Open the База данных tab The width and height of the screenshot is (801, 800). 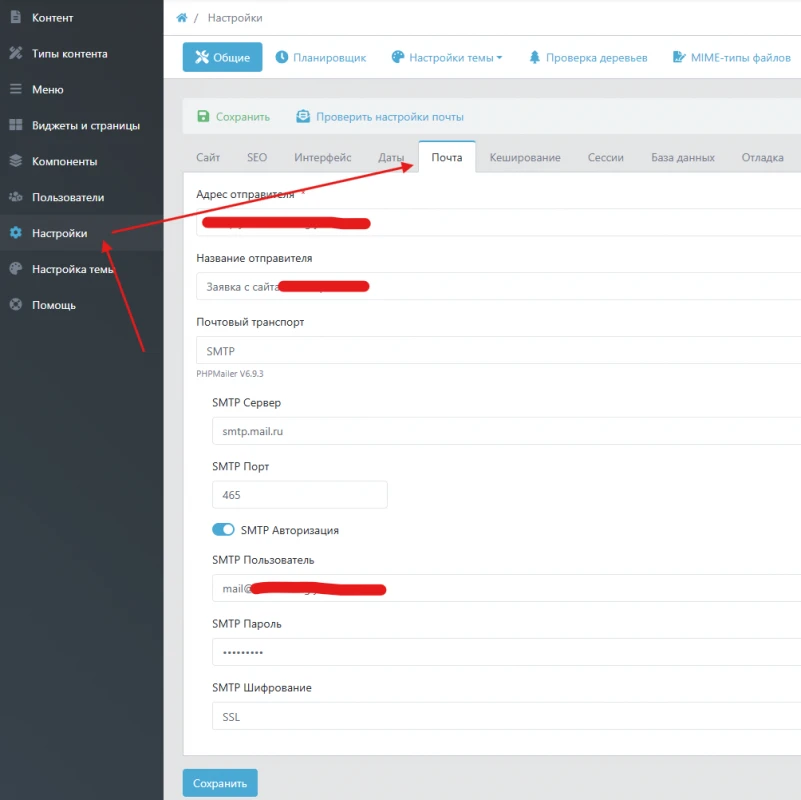[x=682, y=158]
